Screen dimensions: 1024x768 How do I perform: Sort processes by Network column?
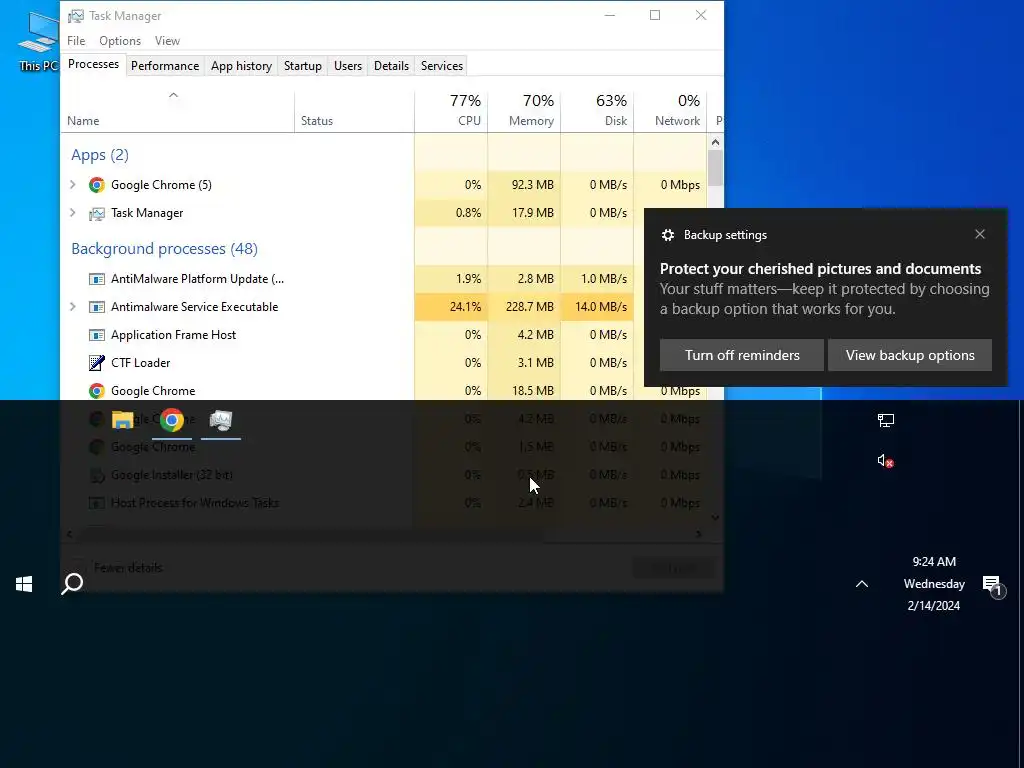pyautogui.click(x=671, y=112)
